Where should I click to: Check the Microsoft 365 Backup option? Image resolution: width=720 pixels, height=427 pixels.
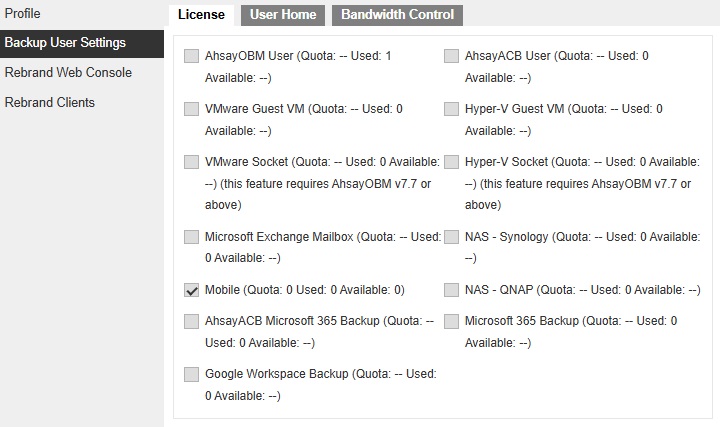click(451, 321)
